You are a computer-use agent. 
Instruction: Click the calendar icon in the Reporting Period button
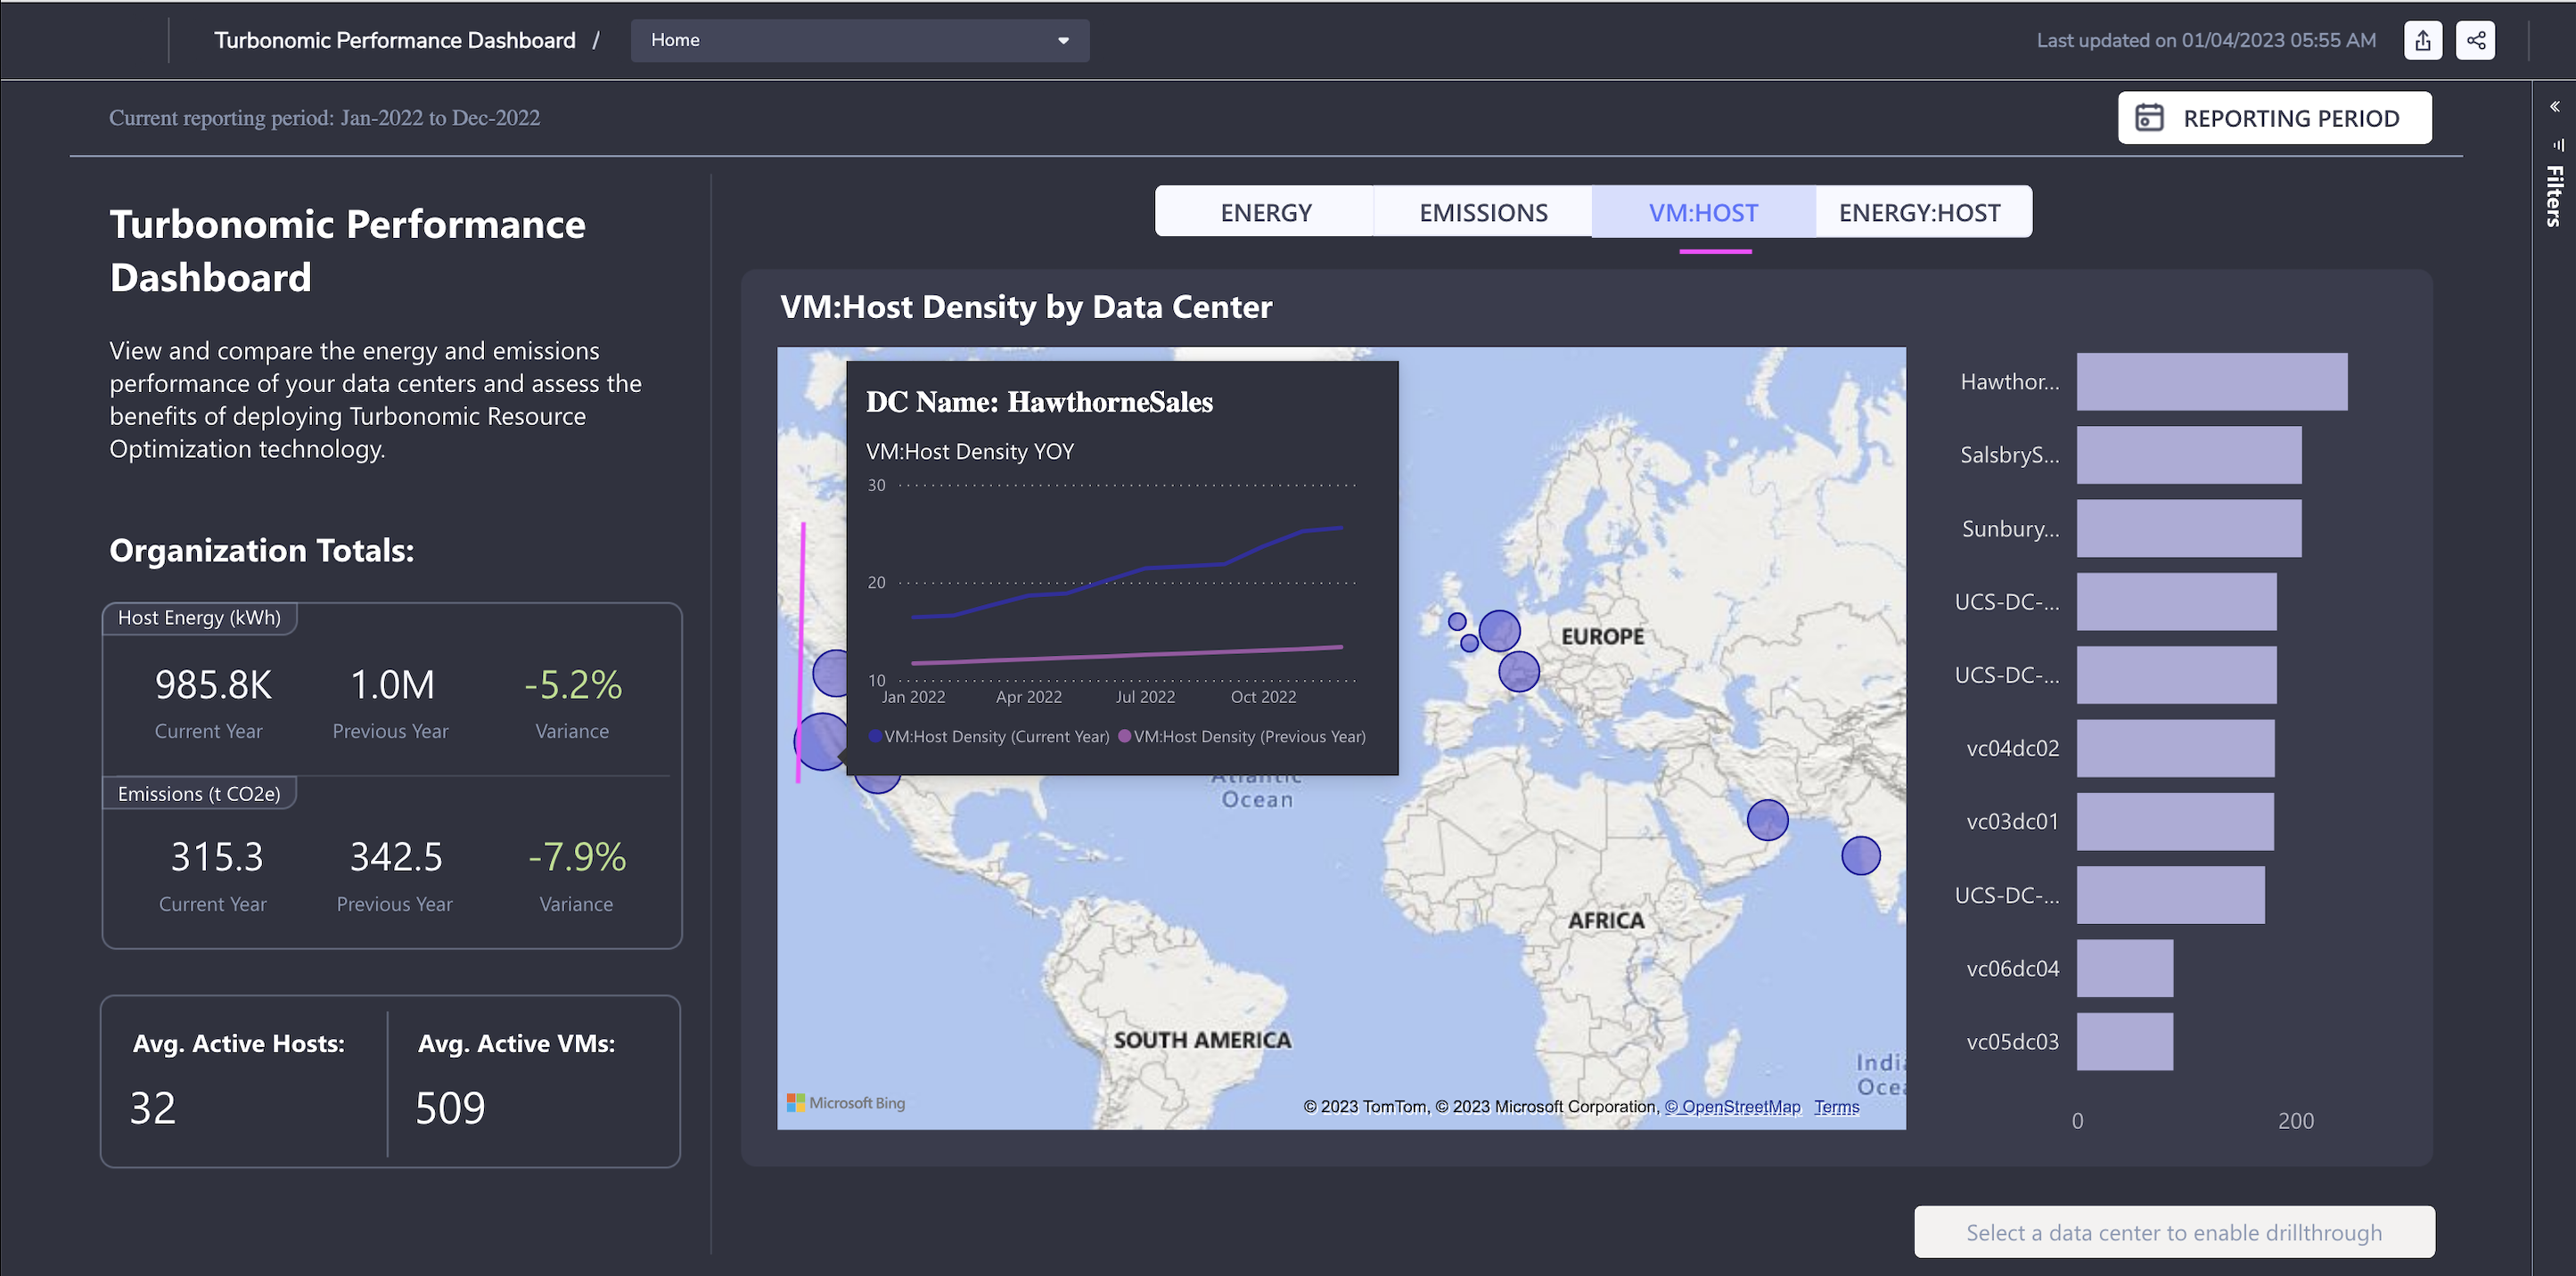2149,118
